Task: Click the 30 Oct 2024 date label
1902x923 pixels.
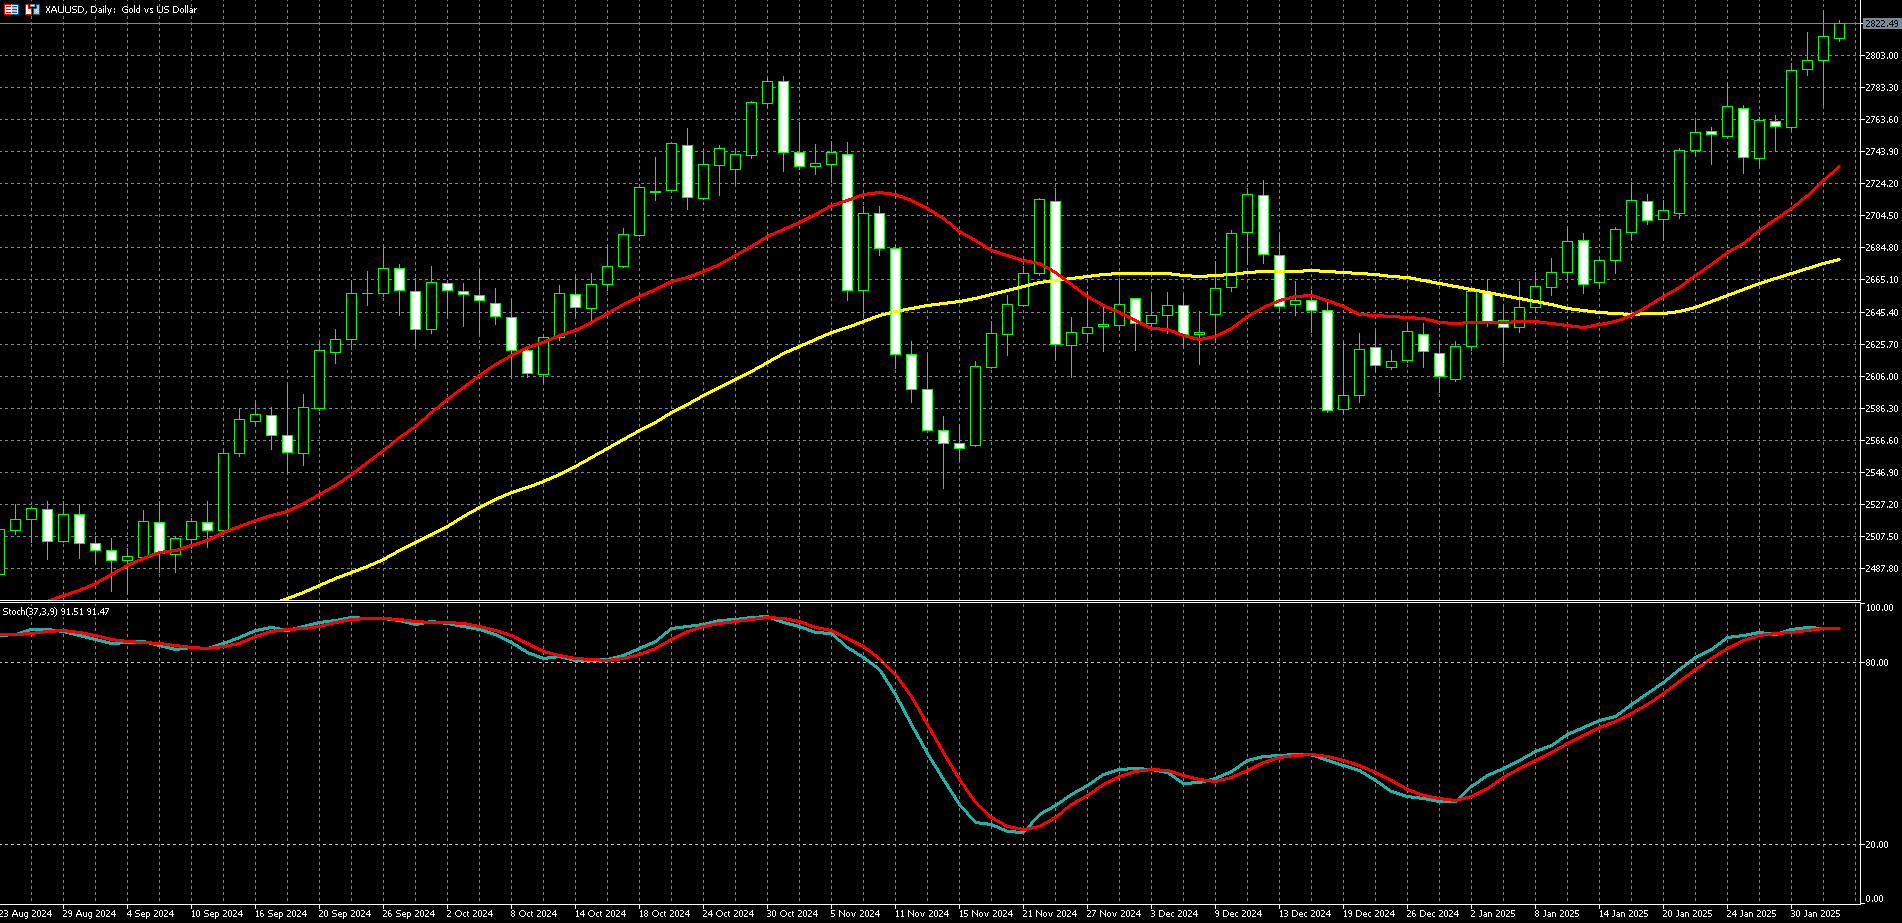Action: click(792, 914)
